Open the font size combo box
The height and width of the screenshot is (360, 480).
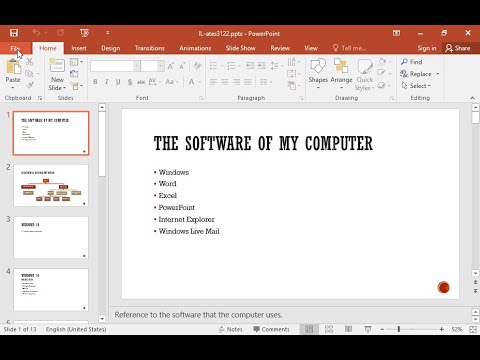(152, 66)
